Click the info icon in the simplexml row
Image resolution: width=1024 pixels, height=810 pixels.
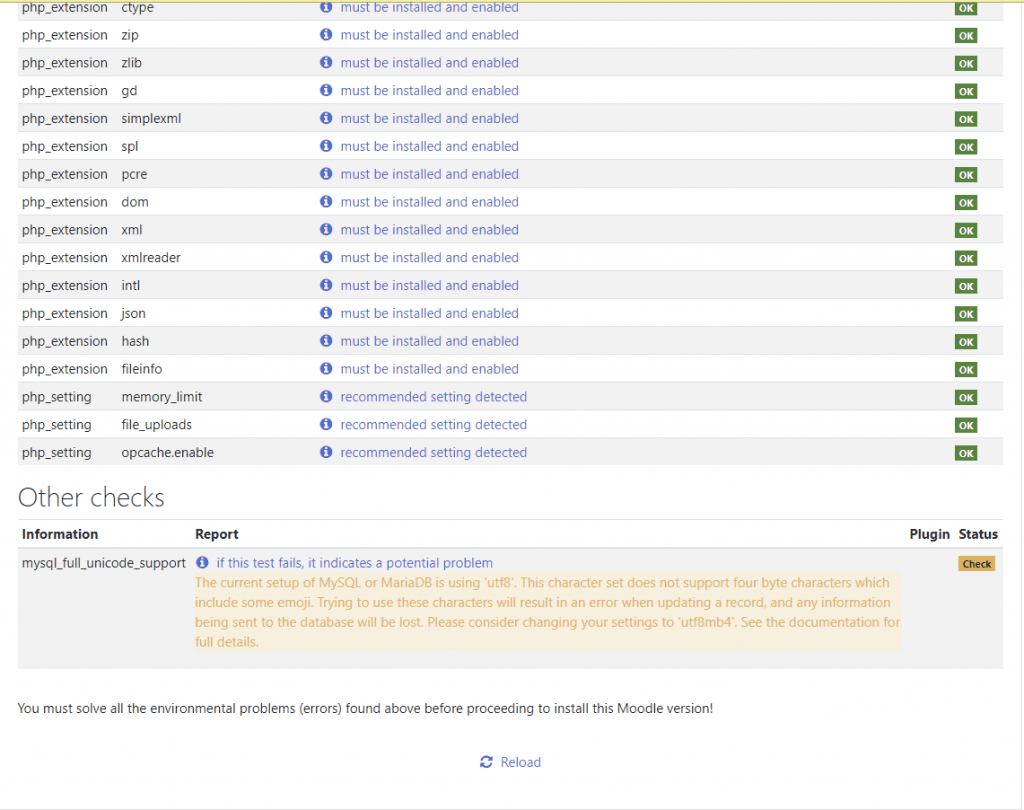coord(326,118)
